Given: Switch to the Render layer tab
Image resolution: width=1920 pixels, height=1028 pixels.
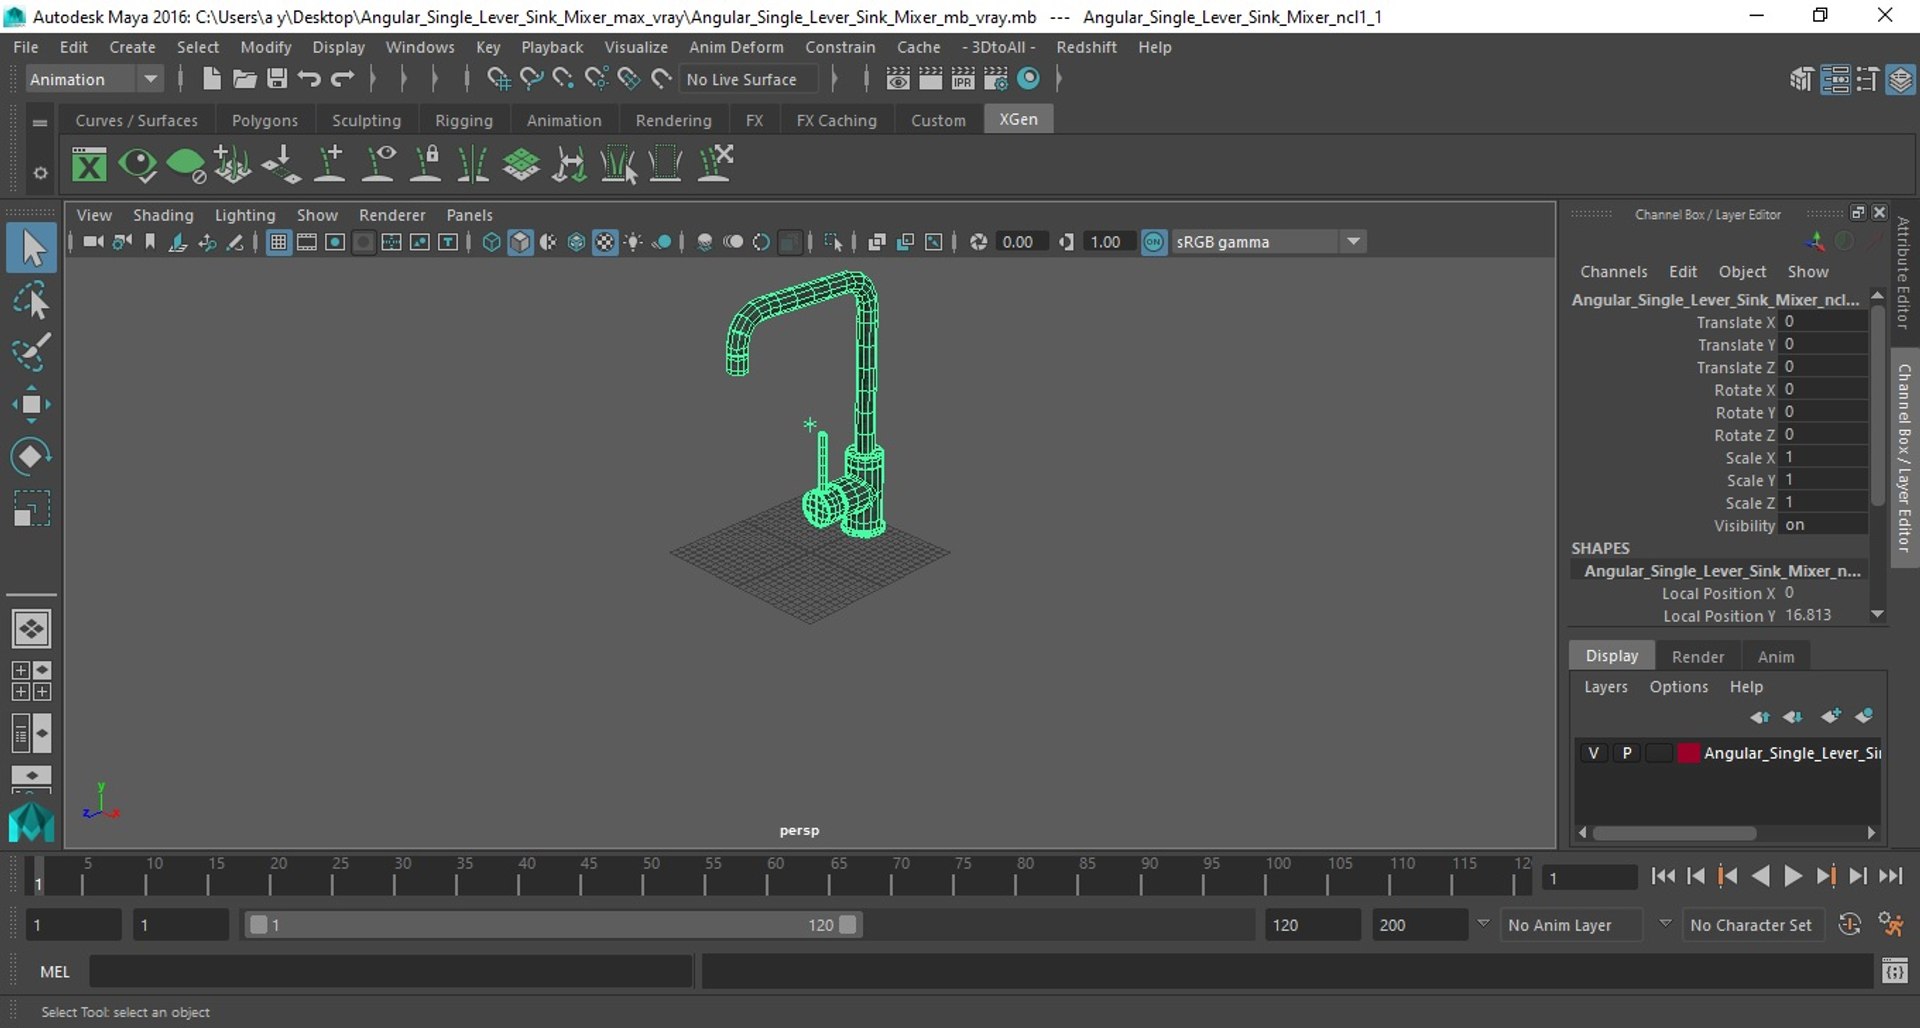Looking at the screenshot, I should click(x=1698, y=656).
